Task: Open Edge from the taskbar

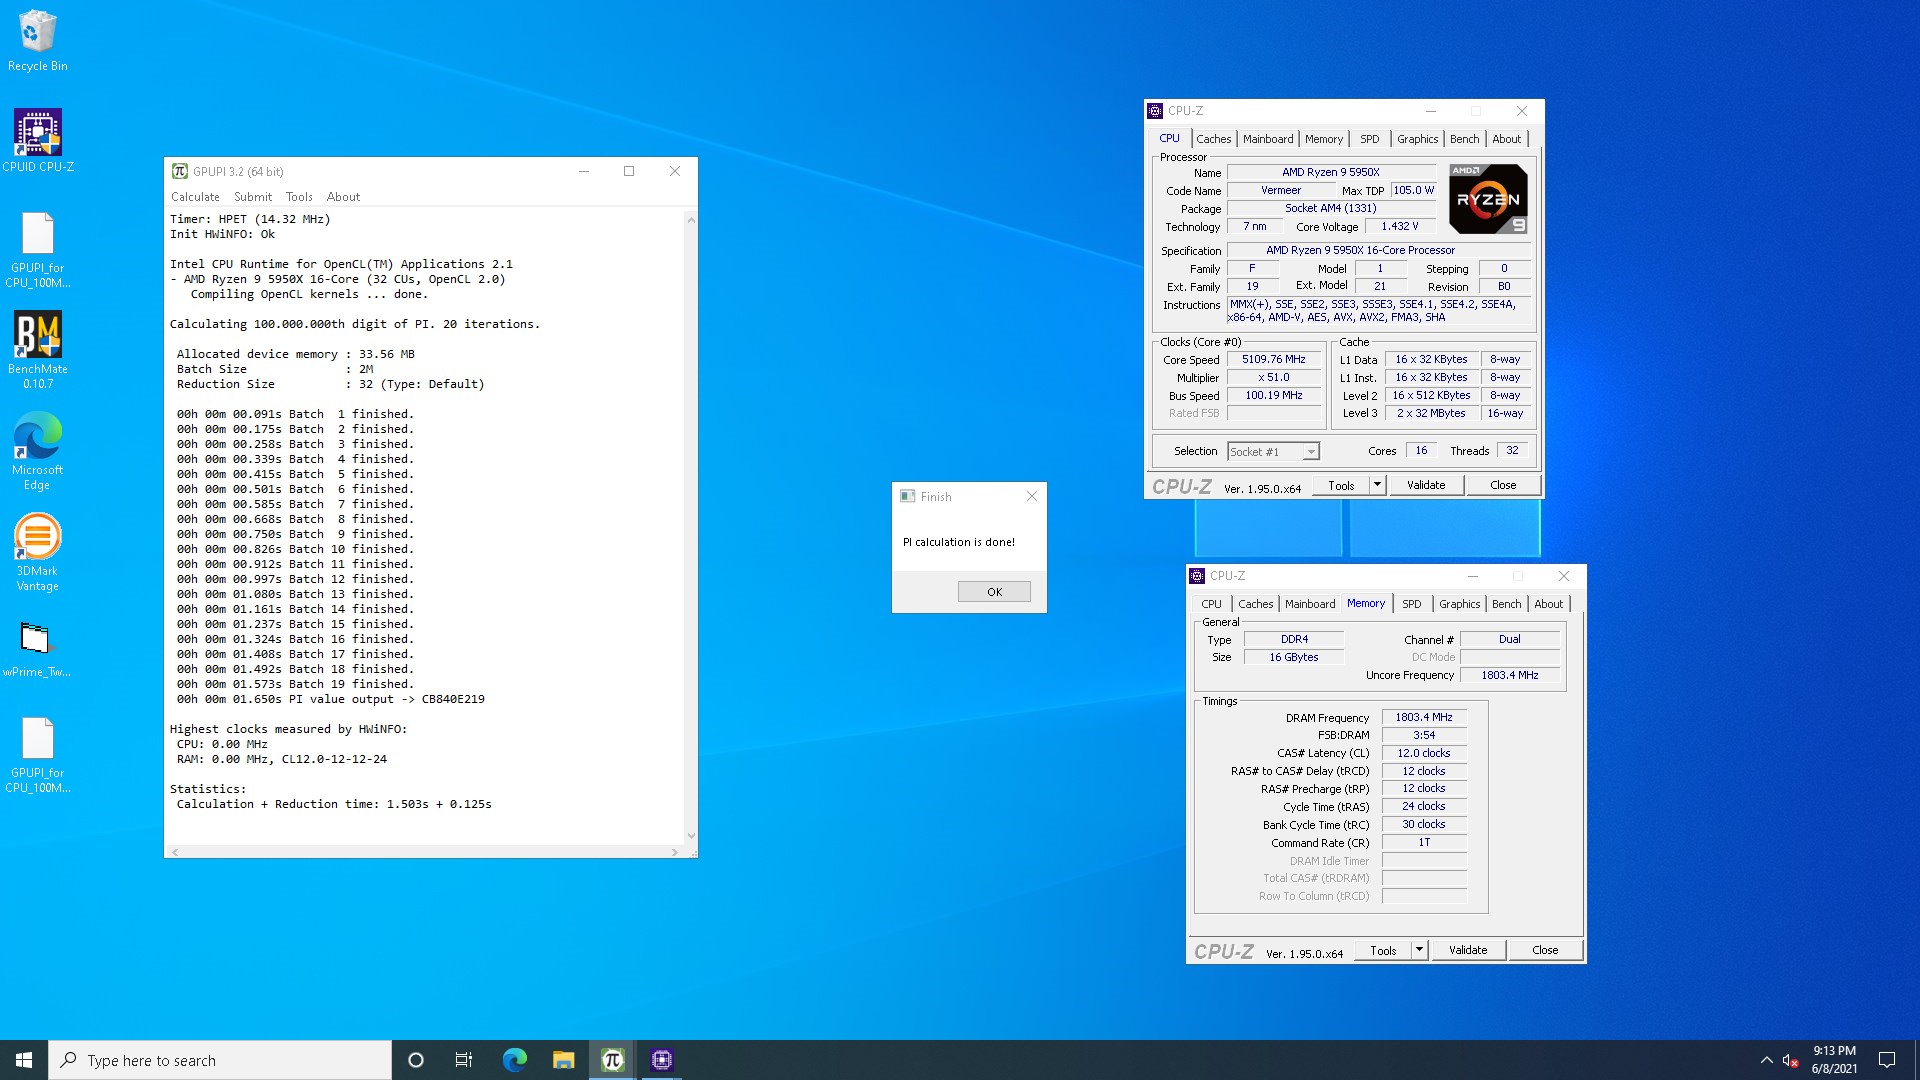Action: click(x=514, y=1060)
